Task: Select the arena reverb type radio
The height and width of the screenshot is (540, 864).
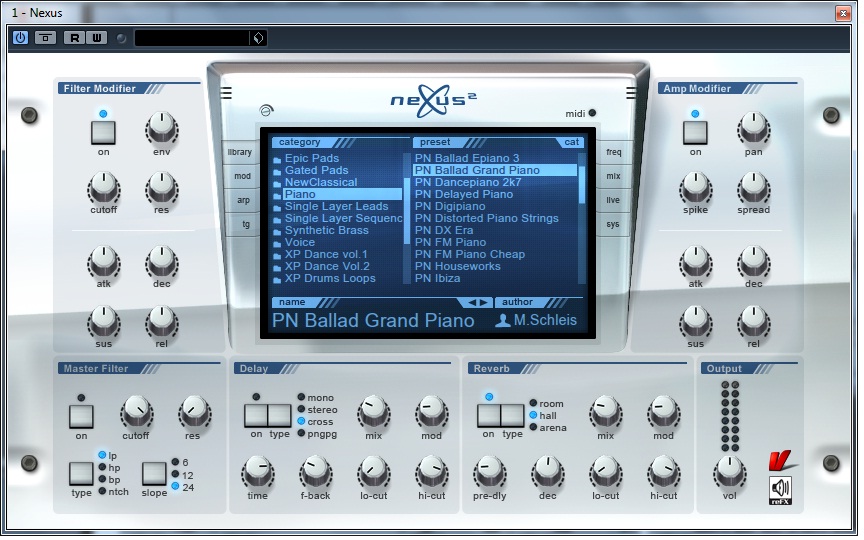Action: point(533,428)
